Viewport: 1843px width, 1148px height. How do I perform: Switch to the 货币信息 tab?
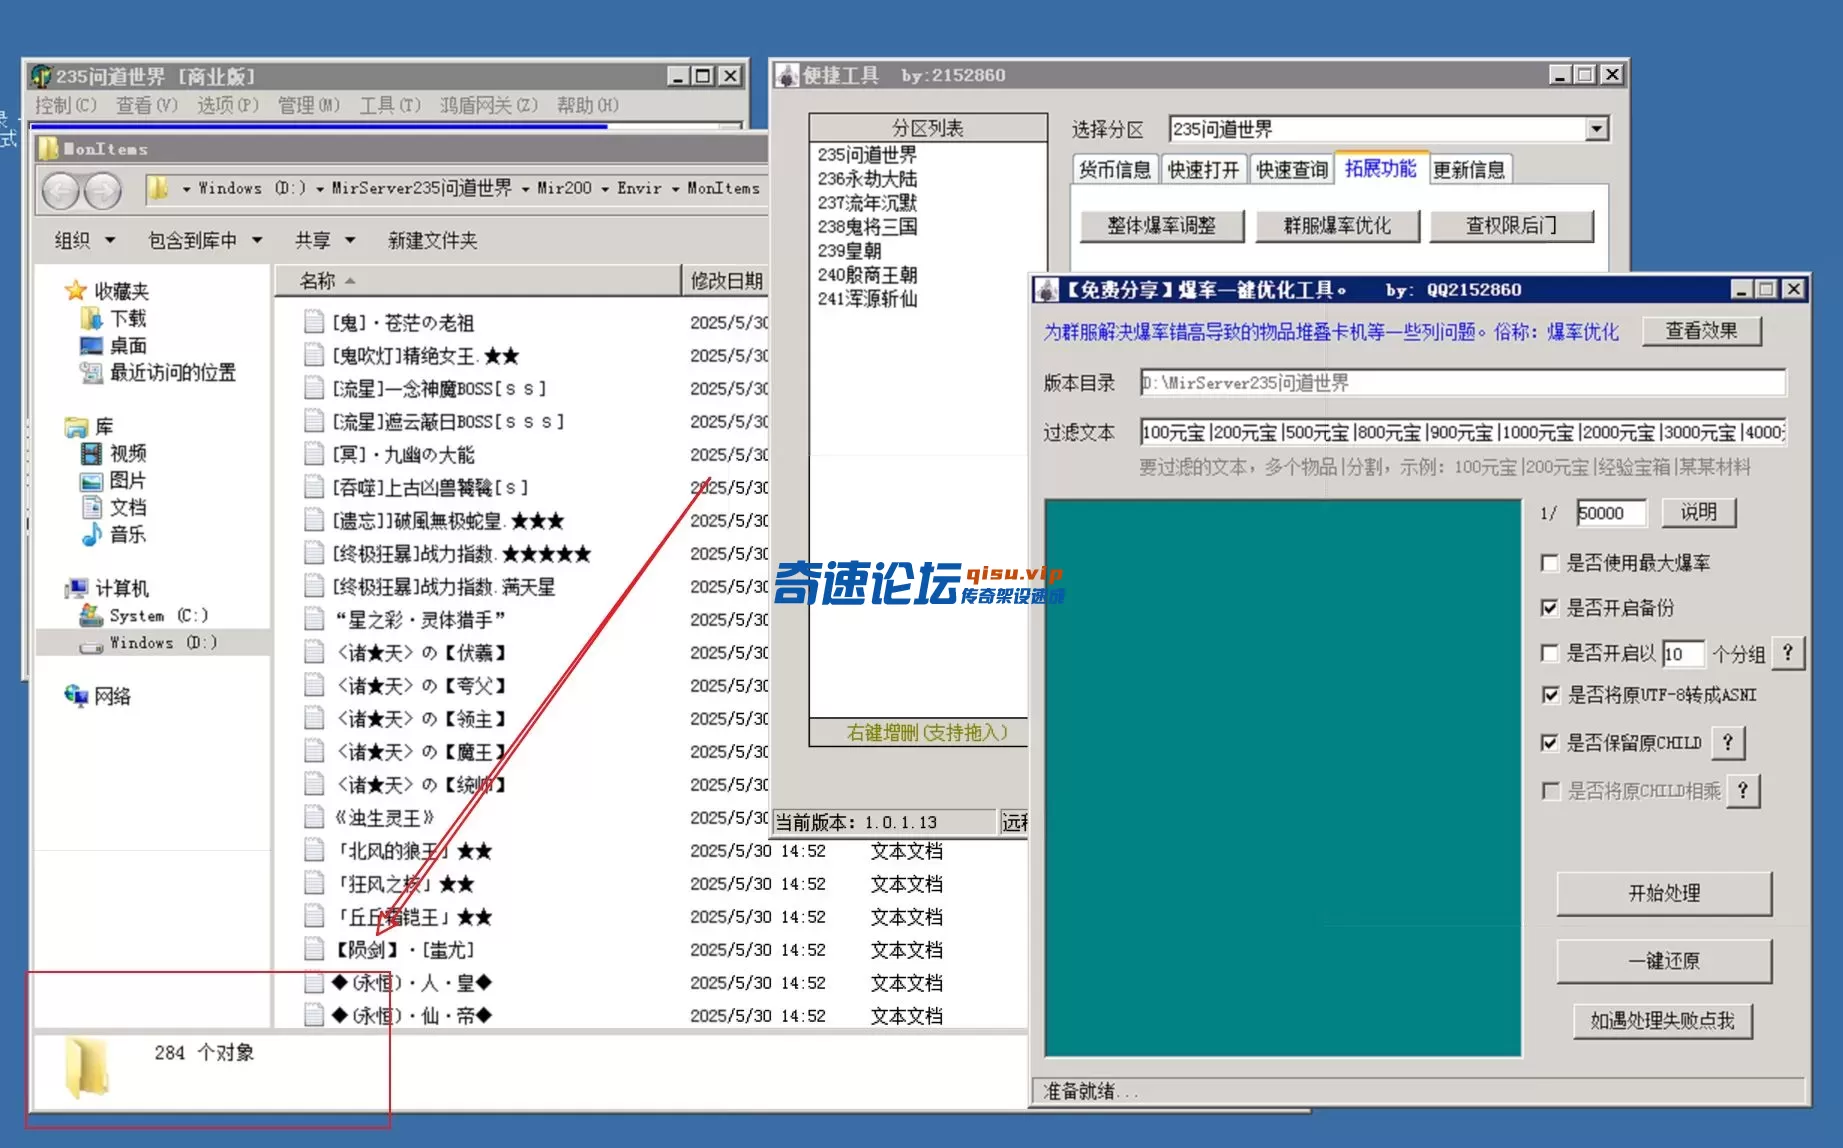[1115, 170]
